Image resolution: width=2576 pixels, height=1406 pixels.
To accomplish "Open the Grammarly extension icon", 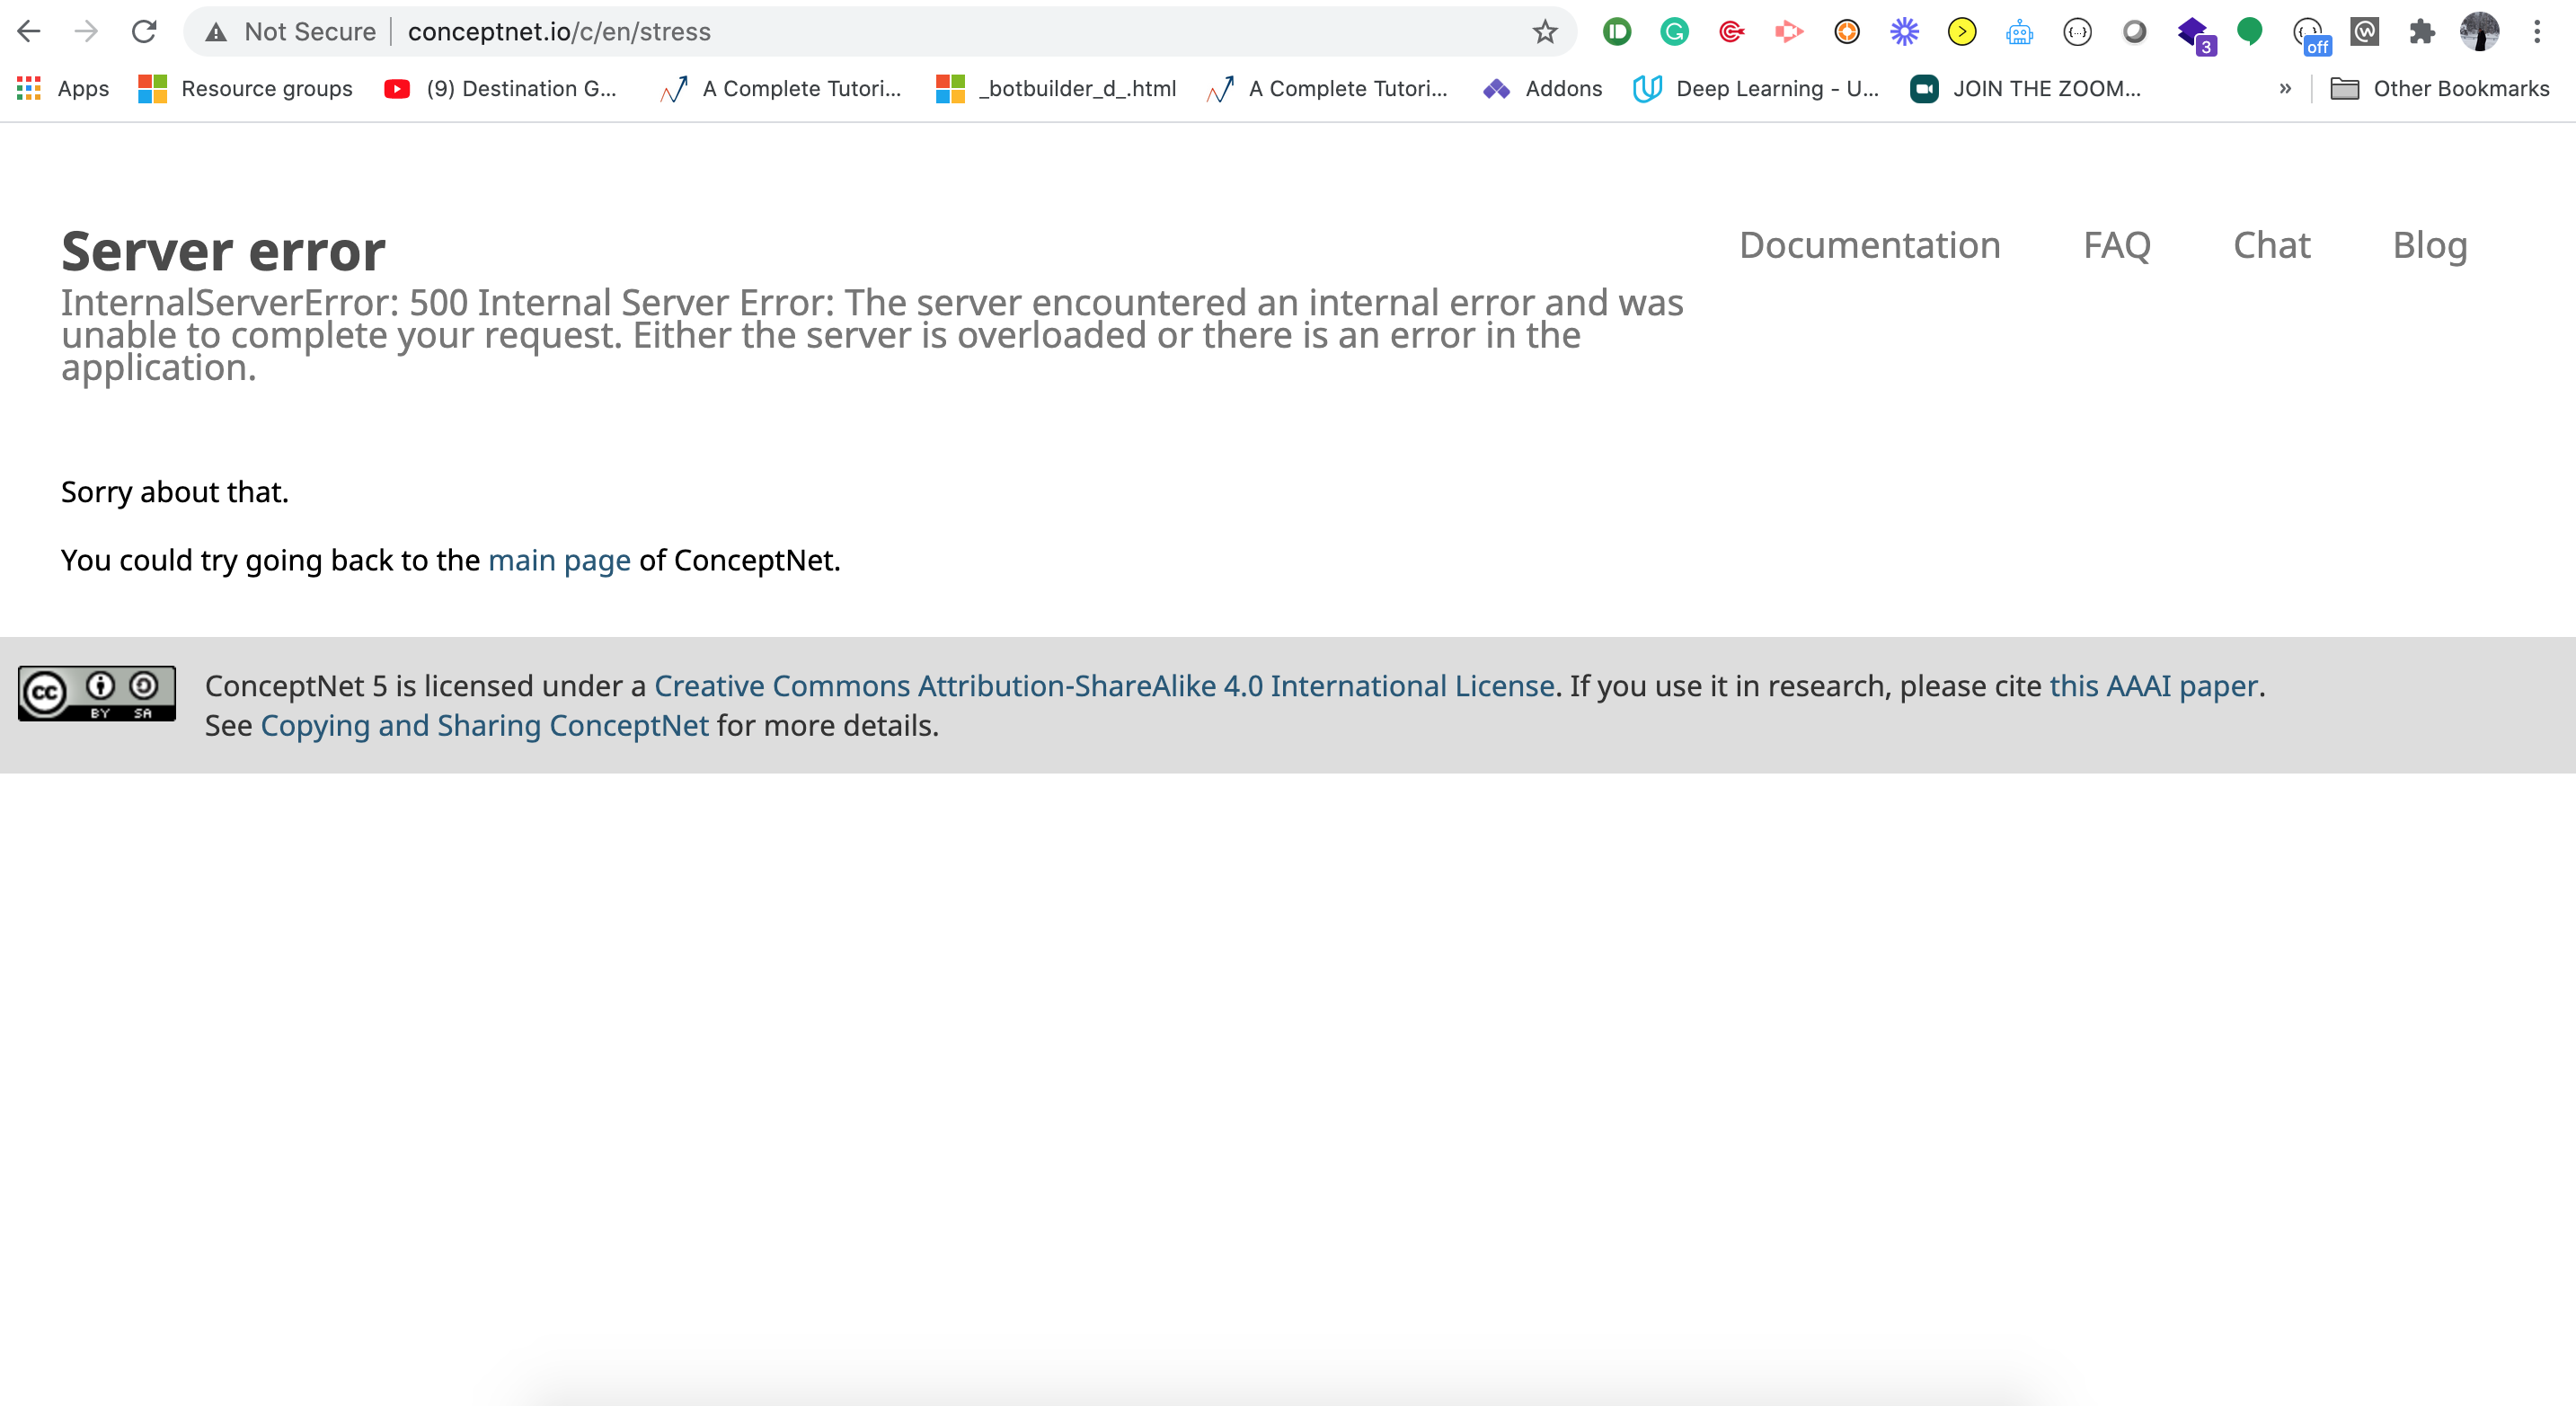I will point(1673,31).
